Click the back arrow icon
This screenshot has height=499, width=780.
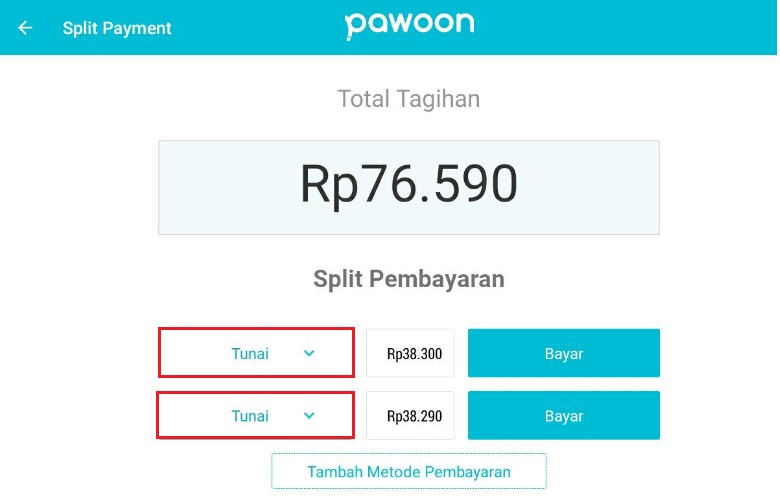point(25,28)
